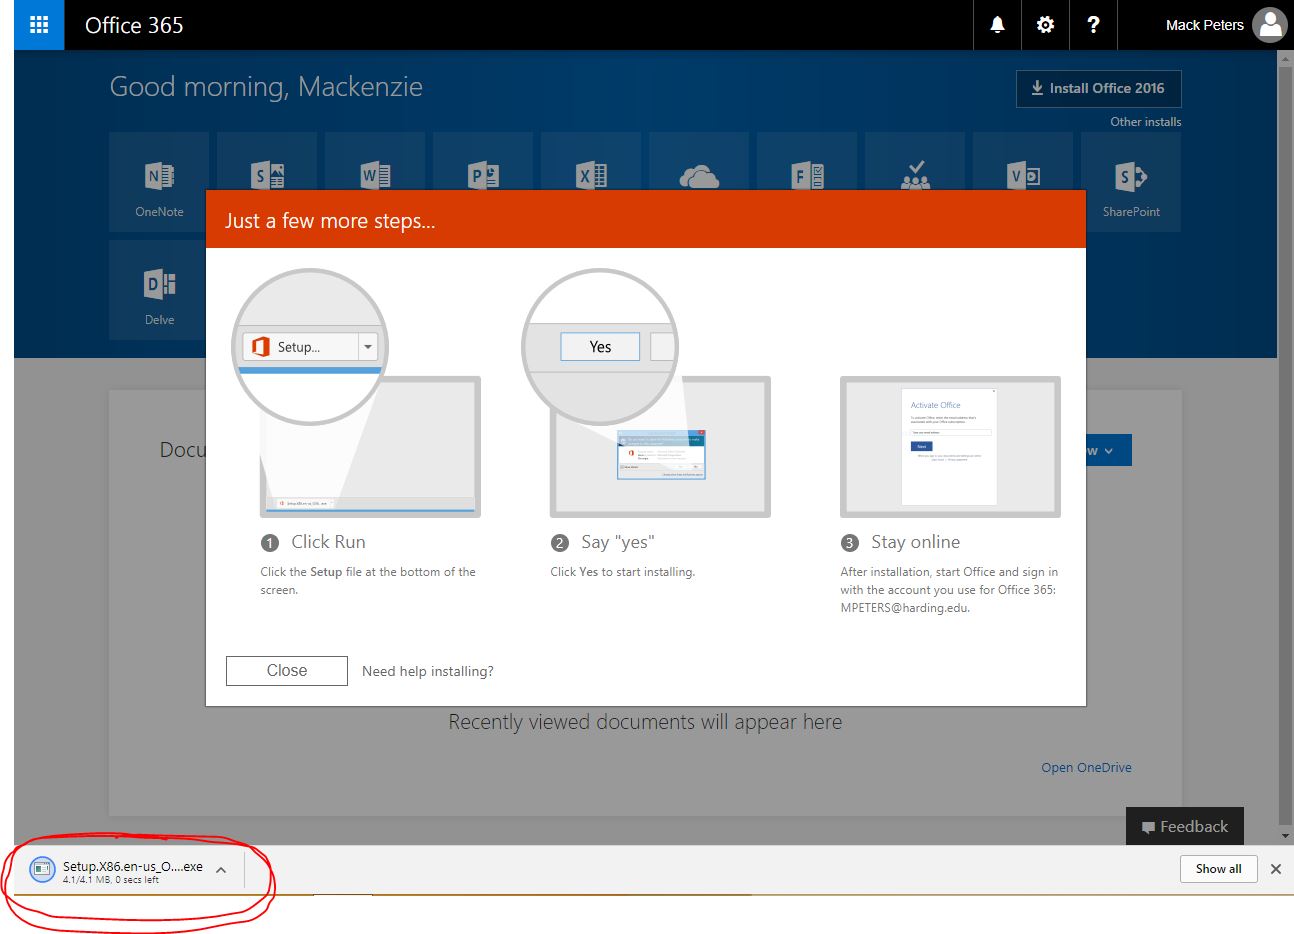
Task: Open the Office 365 app launcher grid
Action: 38,25
